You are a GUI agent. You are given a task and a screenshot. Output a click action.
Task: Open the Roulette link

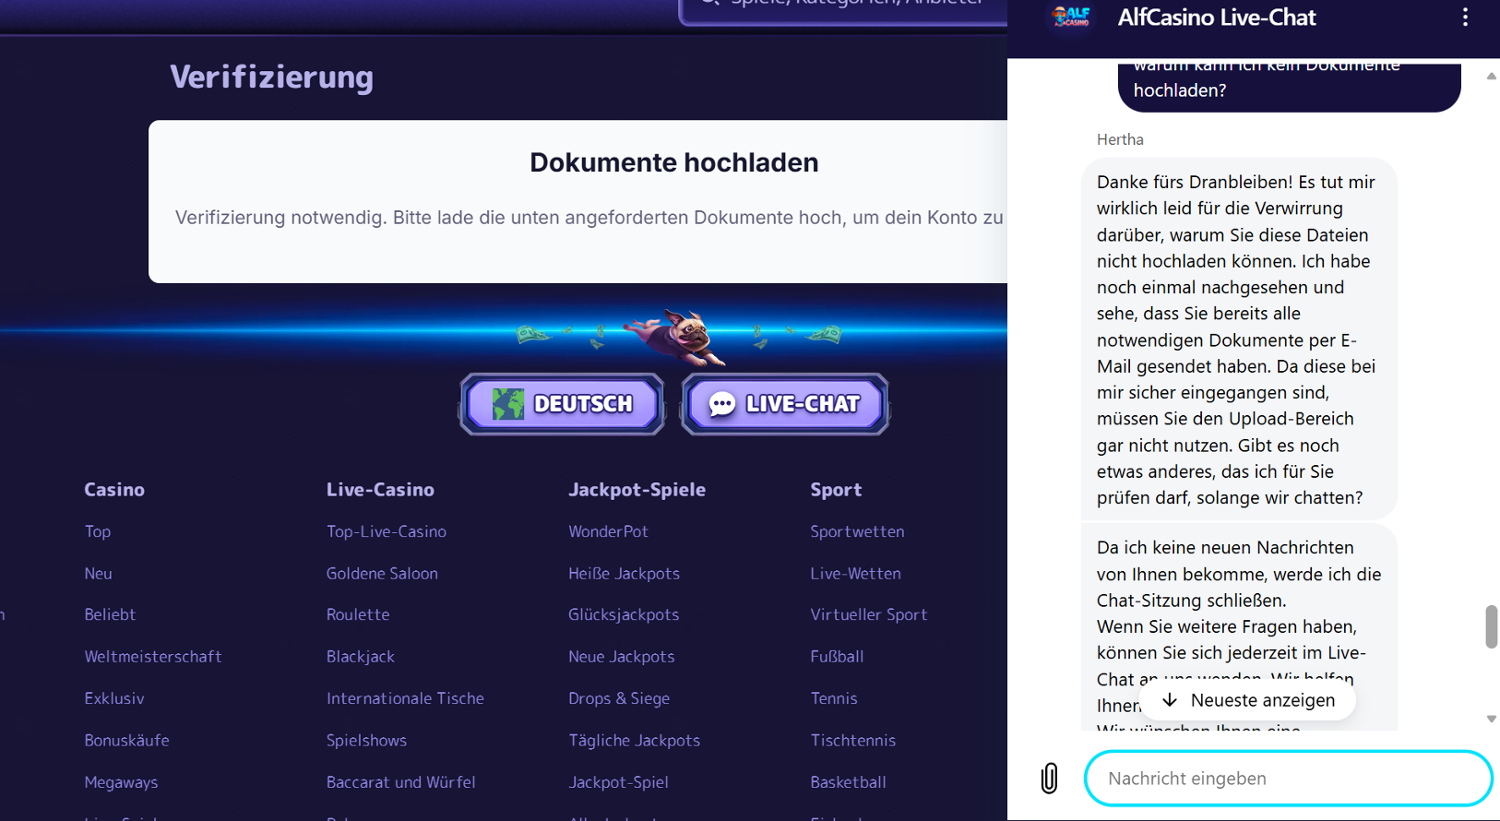coord(358,614)
